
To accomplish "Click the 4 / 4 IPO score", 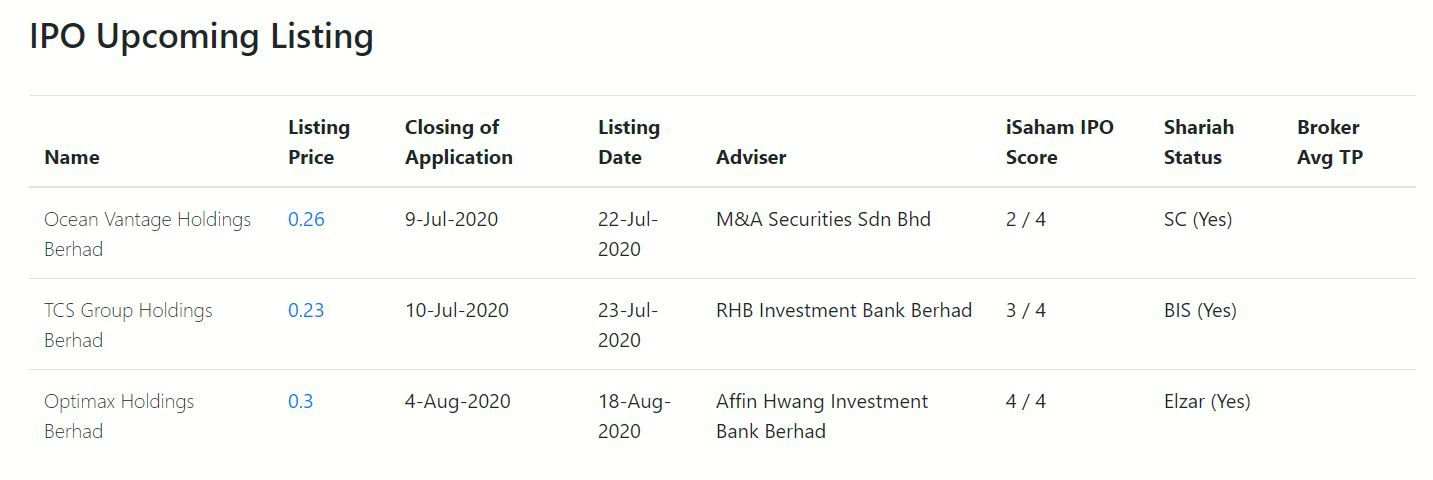I will pos(1026,401).
